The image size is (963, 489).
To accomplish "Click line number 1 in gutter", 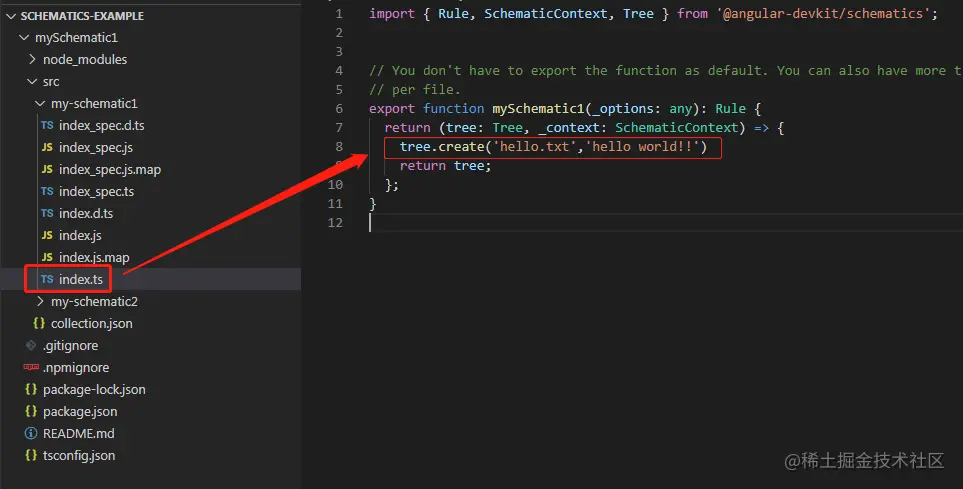I will (339, 14).
